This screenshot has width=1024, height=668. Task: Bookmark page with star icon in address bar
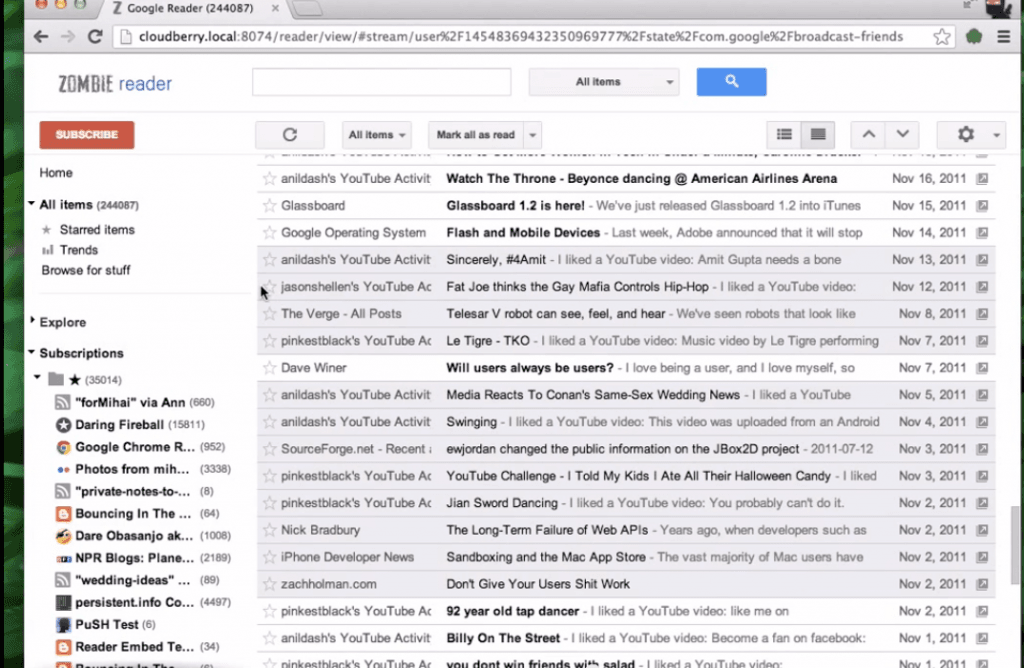coord(941,37)
